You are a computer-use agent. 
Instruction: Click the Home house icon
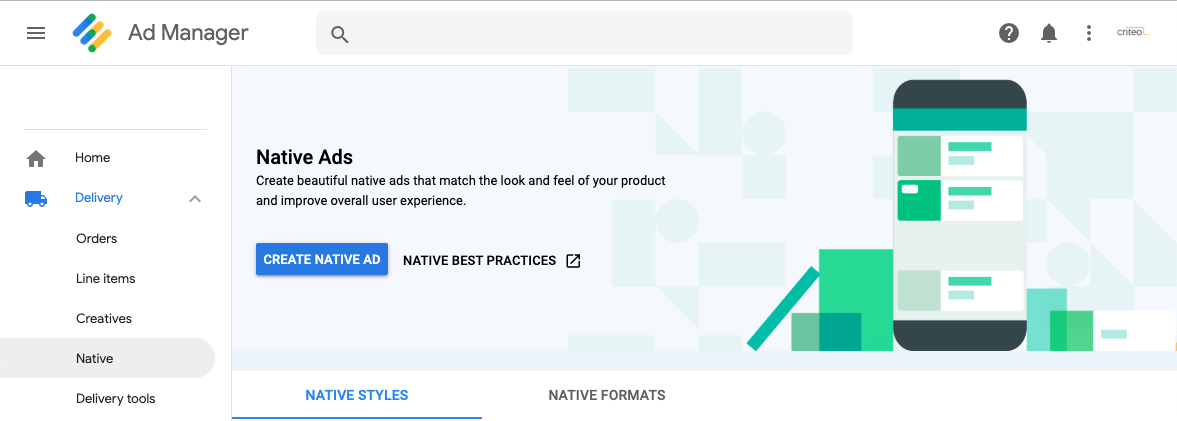tap(36, 158)
